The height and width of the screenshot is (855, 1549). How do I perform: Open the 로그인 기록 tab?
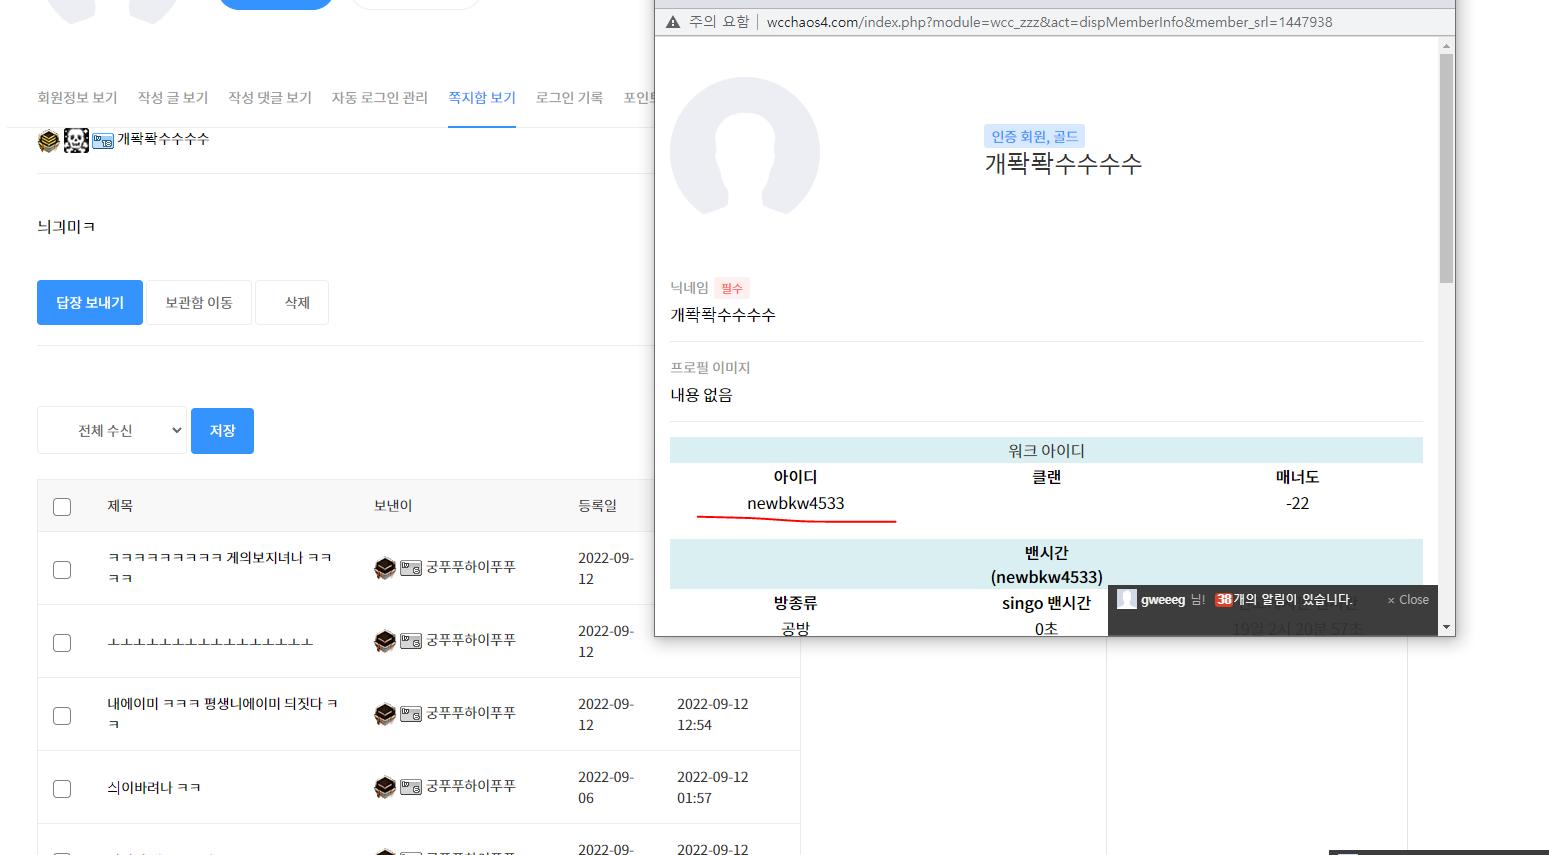[569, 98]
